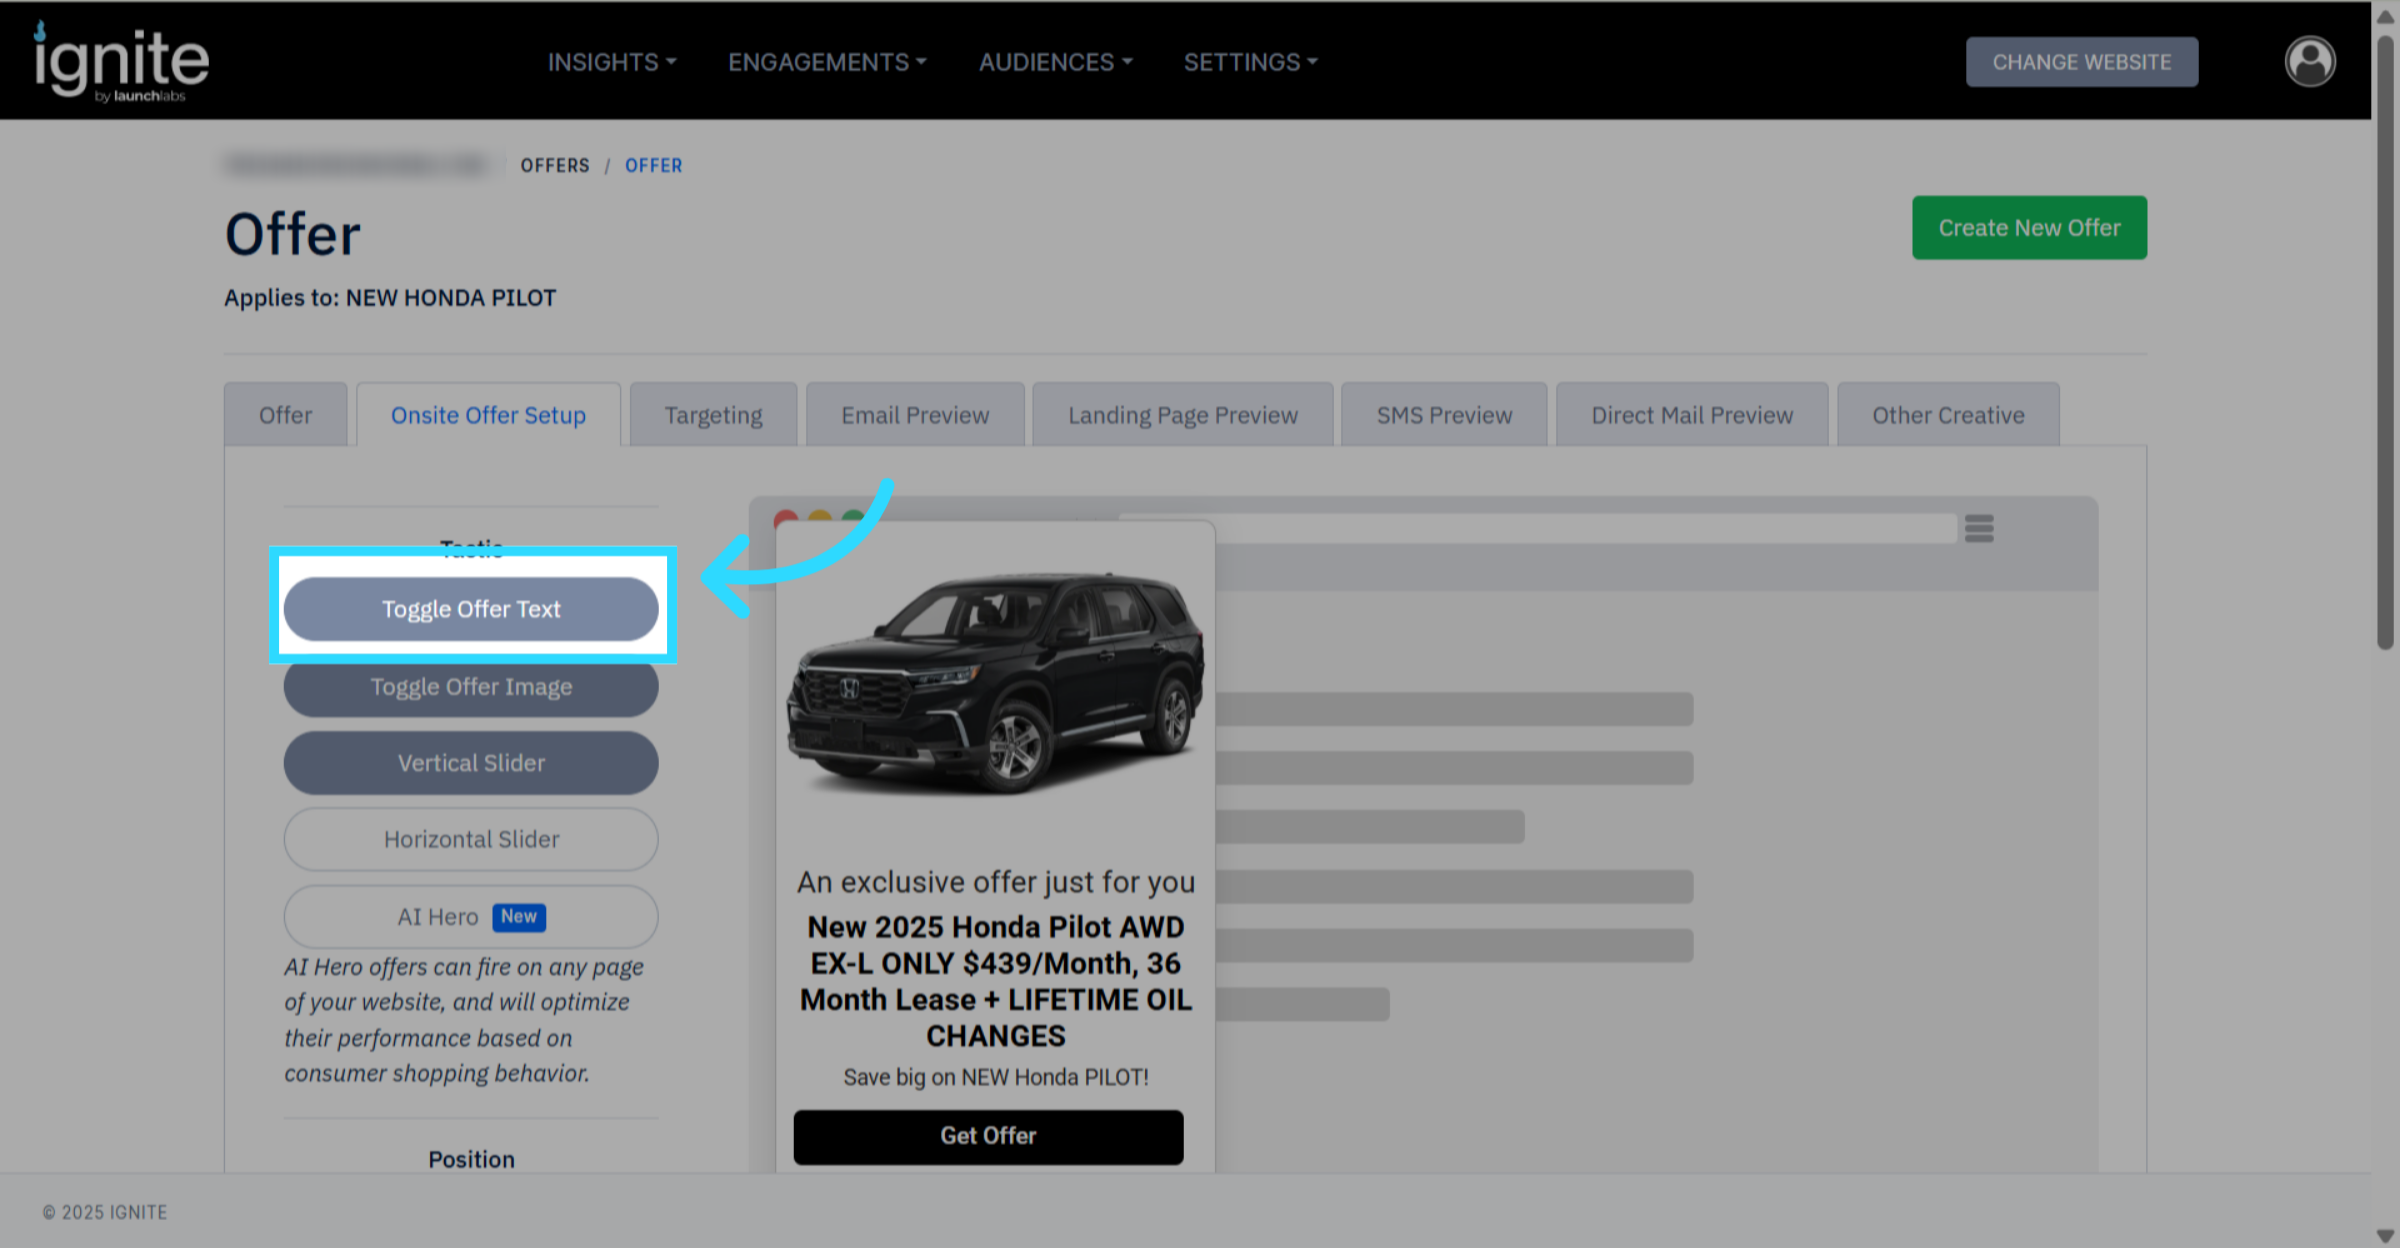
Task: Click the Honda Pilot vehicle image
Action: click(996, 682)
